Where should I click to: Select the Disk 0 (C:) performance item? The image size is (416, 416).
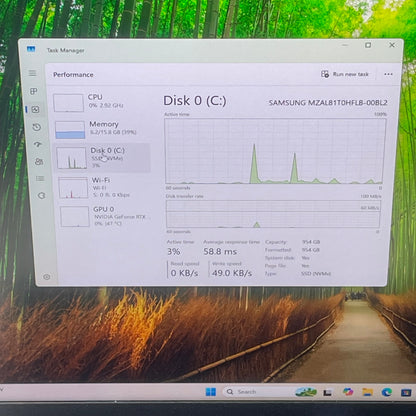click(103, 158)
